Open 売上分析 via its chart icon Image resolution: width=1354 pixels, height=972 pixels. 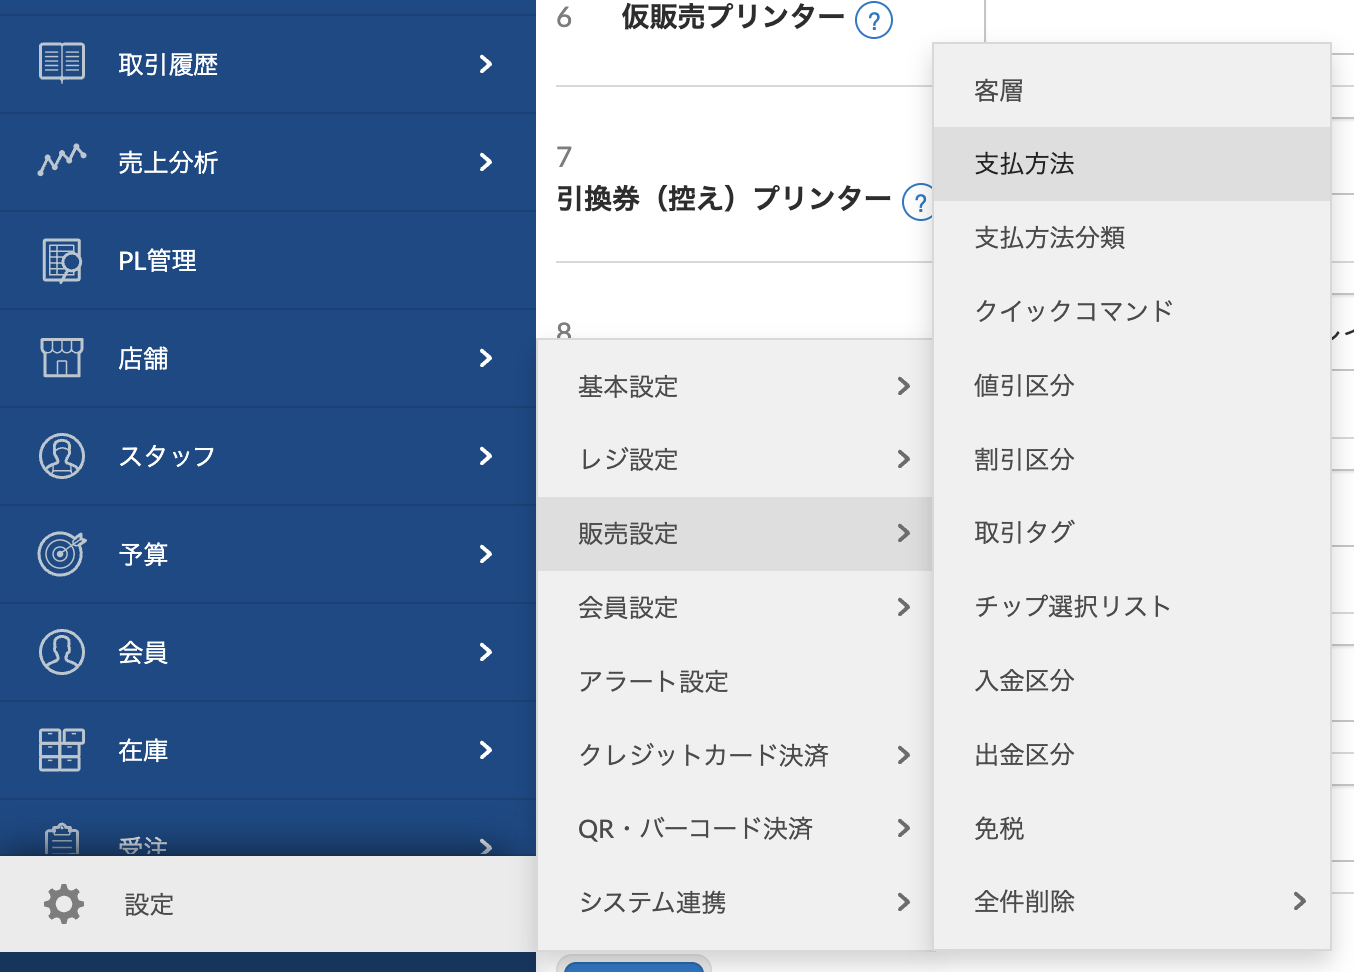click(61, 162)
